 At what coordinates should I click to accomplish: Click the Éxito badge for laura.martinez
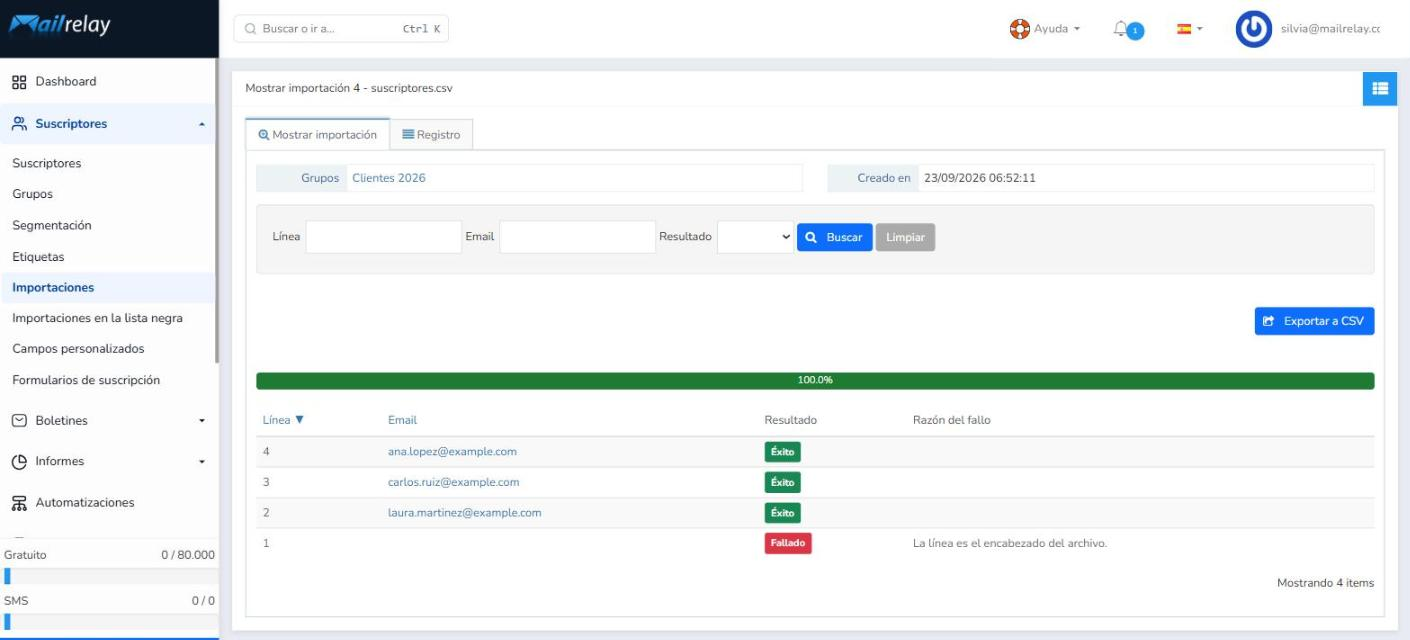pyautogui.click(x=783, y=513)
